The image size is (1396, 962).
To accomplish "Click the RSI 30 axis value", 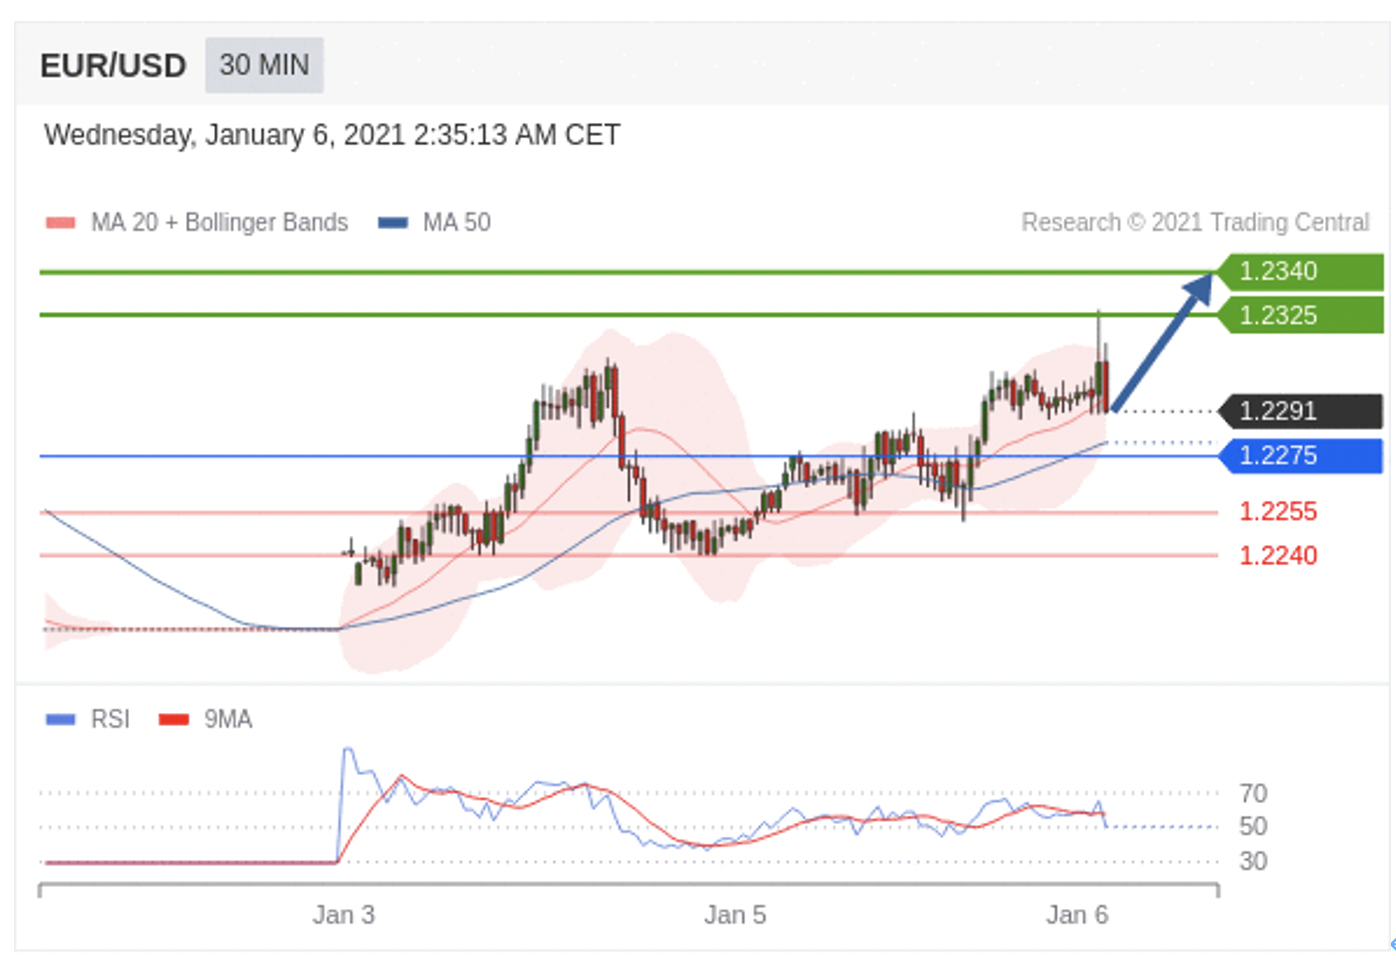I will point(1253,861).
